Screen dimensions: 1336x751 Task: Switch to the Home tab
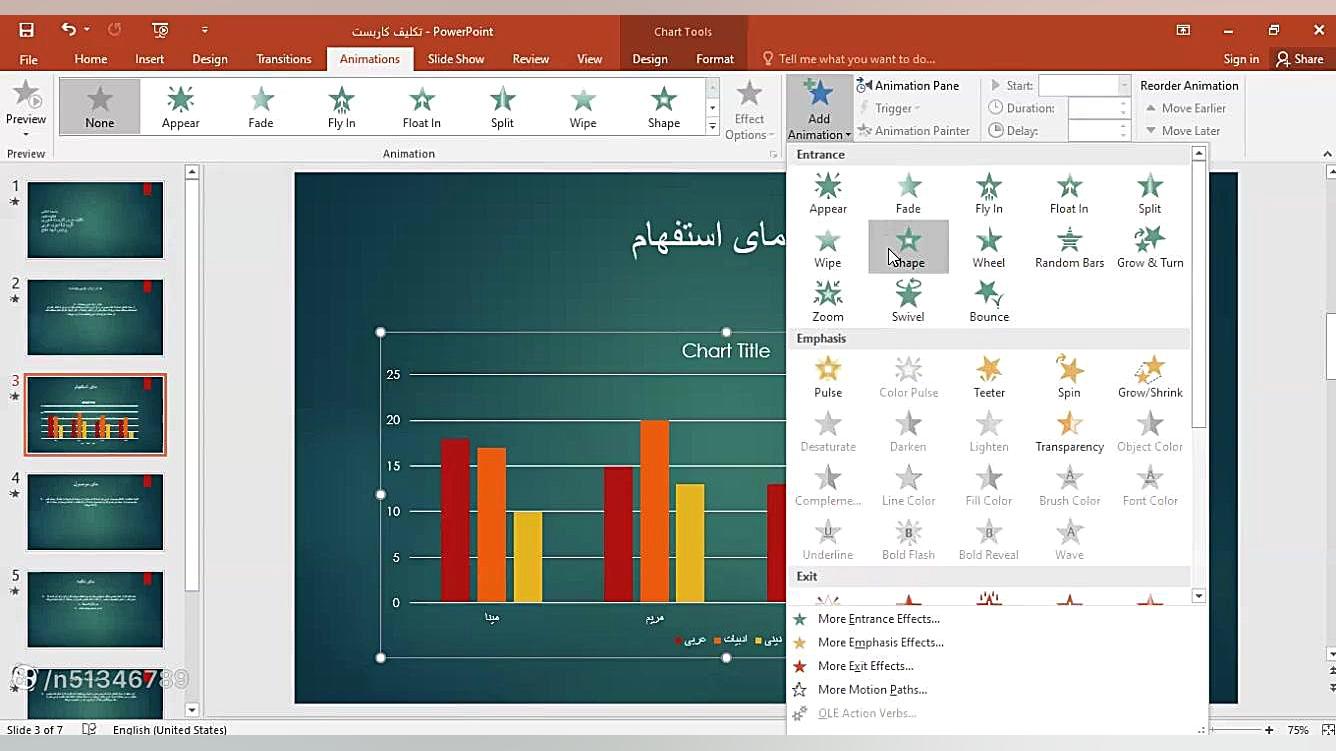[x=90, y=59]
